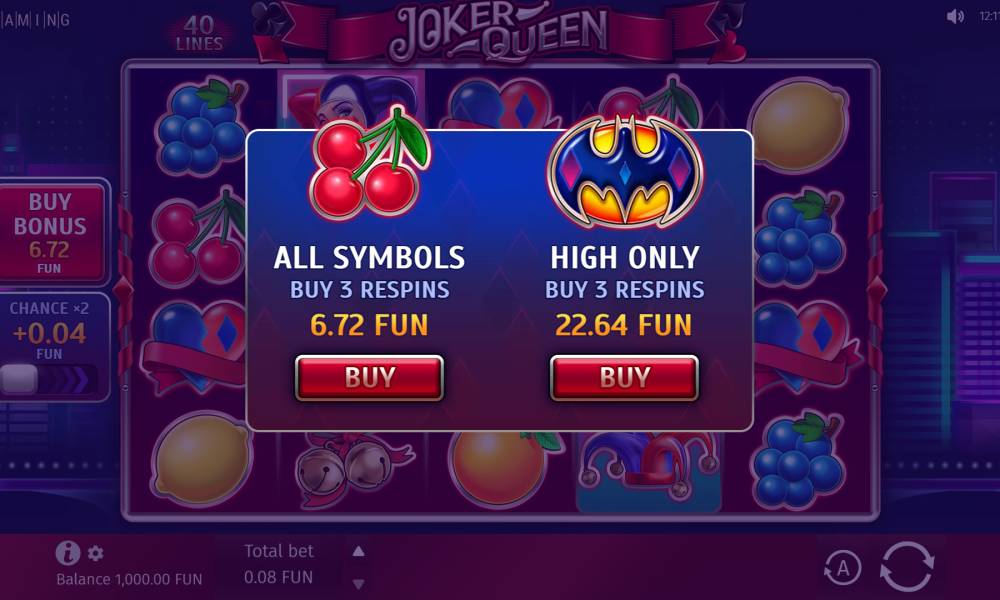The width and height of the screenshot is (1000, 600).
Task: Click the lemon symbol in top-right reel
Action: coord(799,126)
